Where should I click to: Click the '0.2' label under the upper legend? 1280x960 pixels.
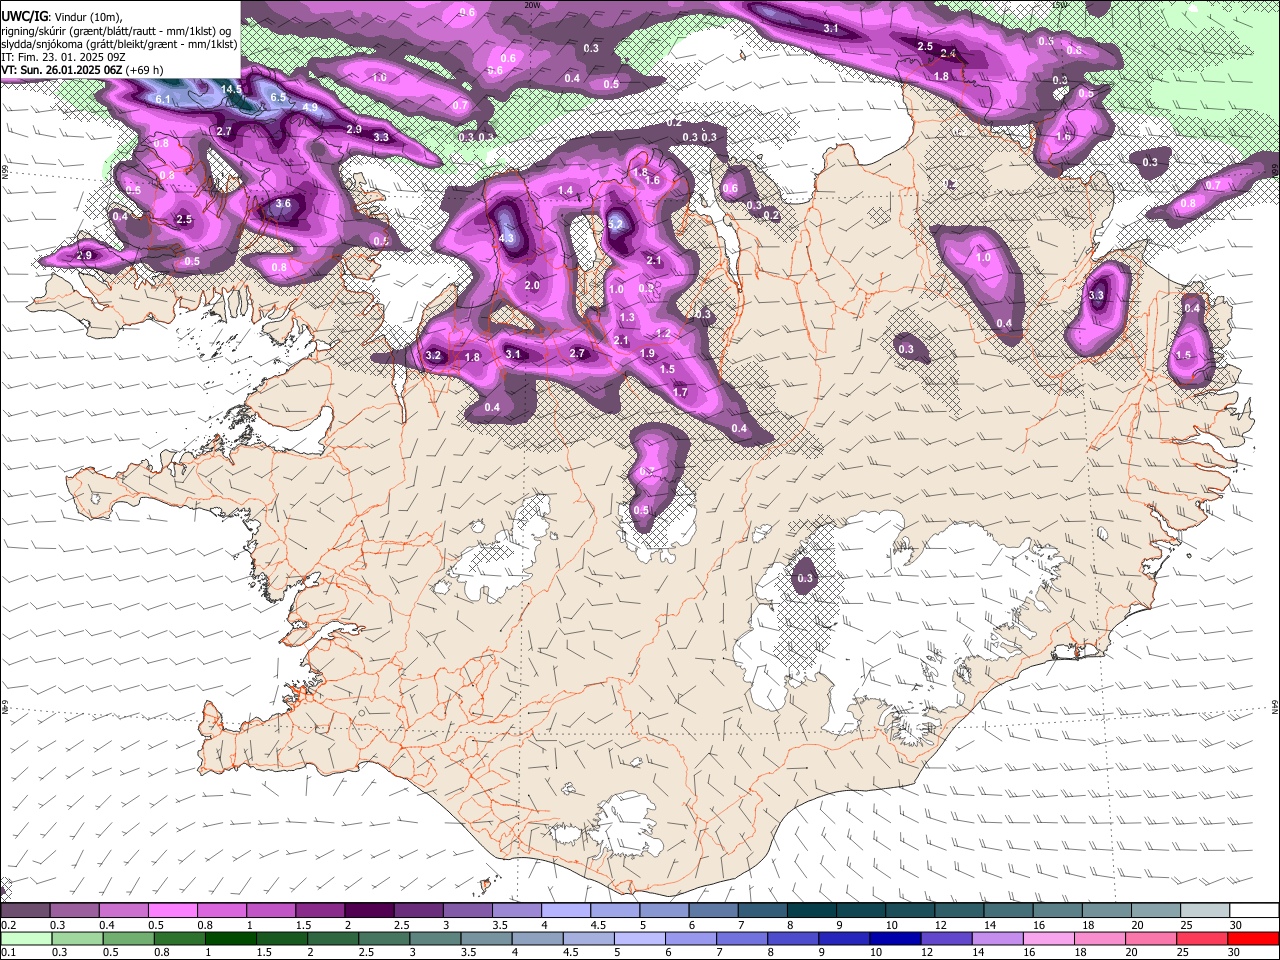8,925
